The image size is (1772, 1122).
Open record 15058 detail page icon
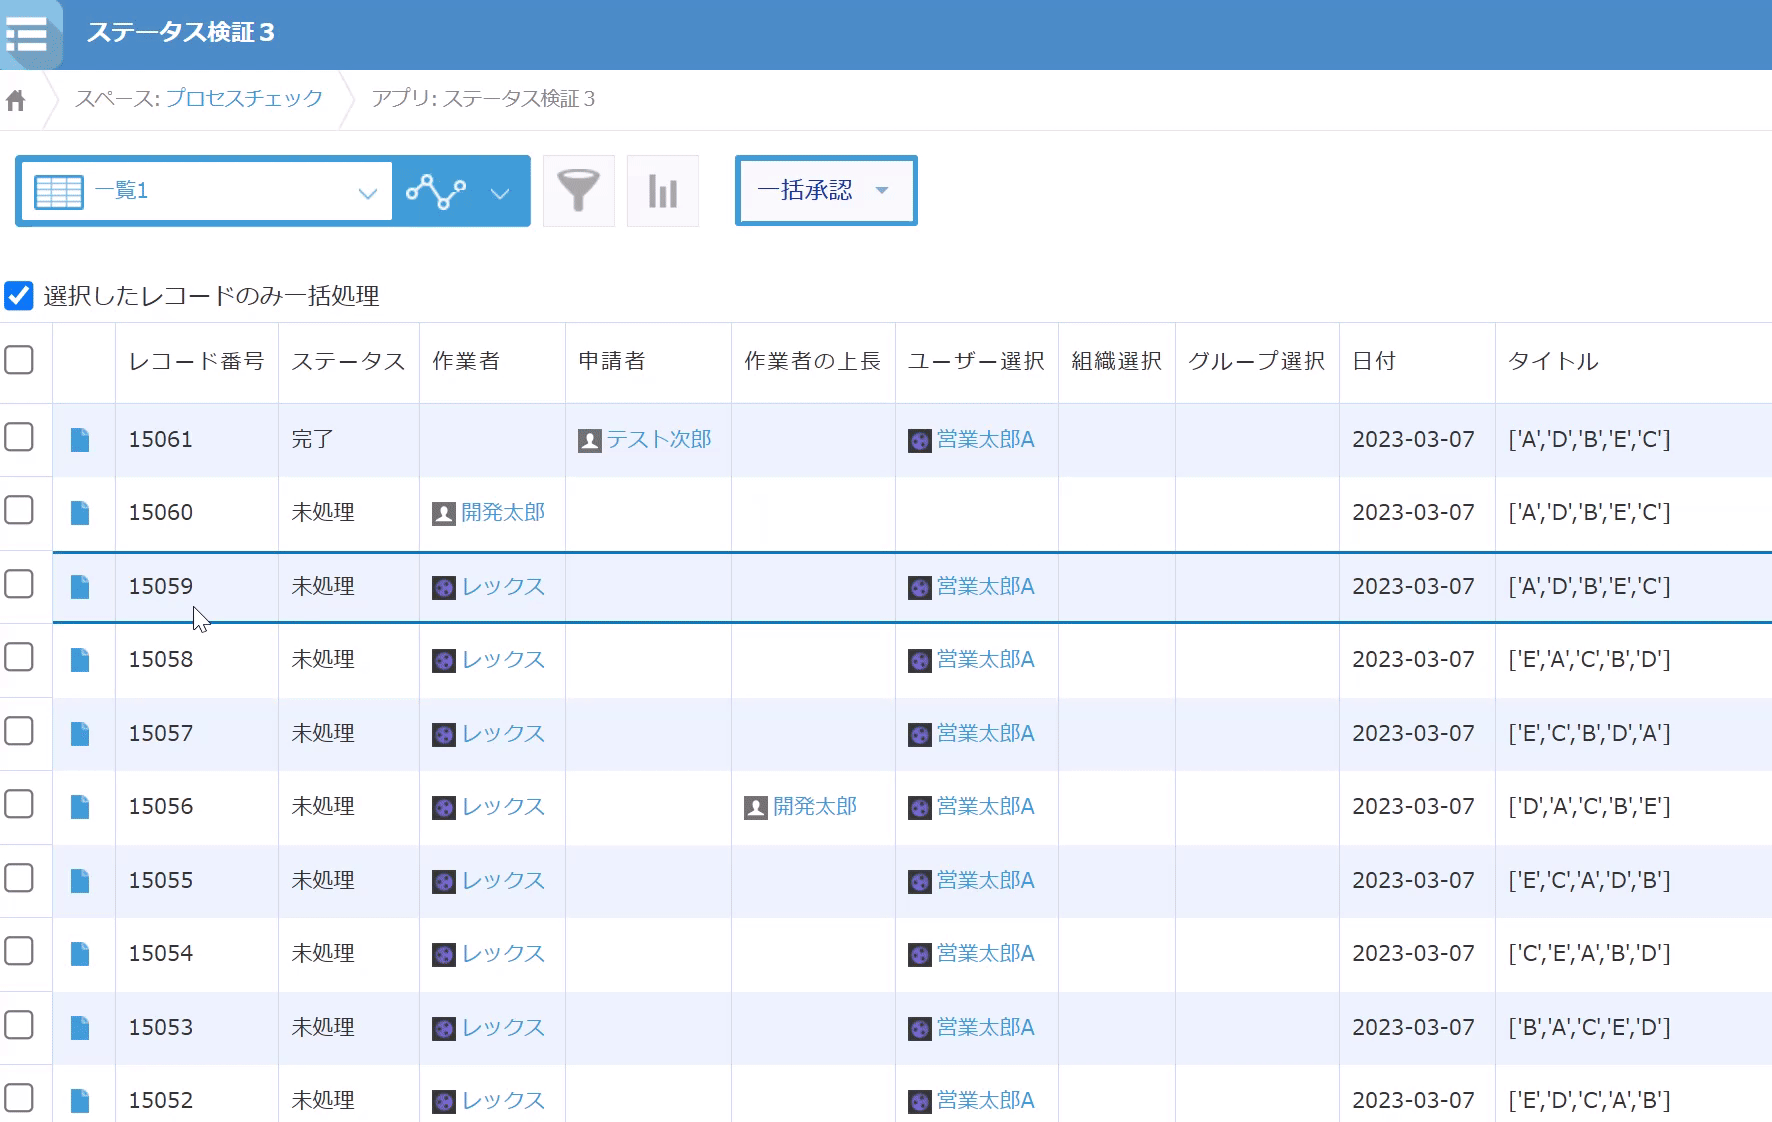point(80,660)
